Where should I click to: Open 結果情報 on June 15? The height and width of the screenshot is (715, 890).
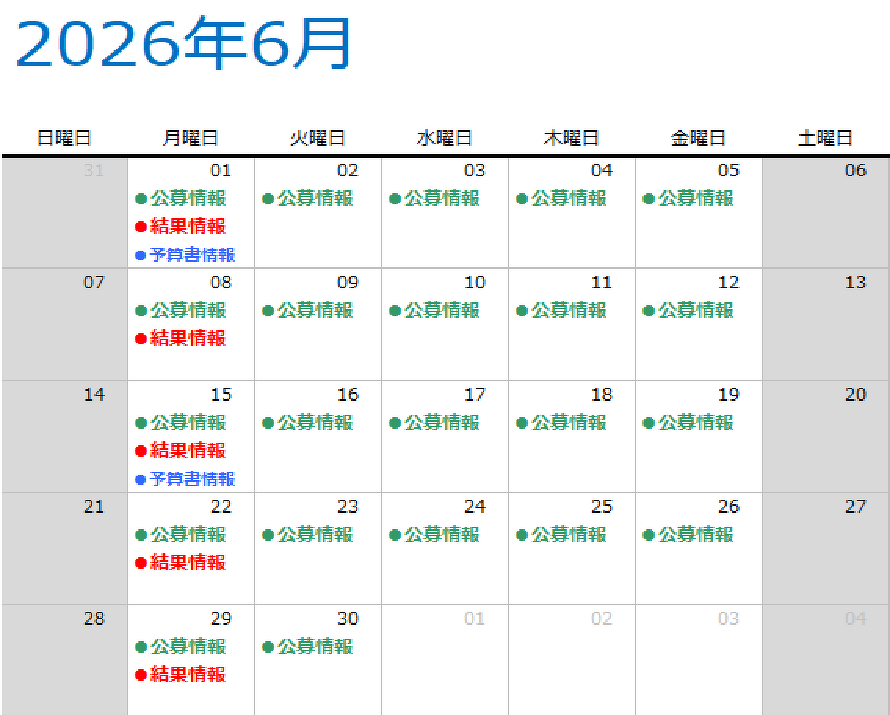(x=187, y=451)
